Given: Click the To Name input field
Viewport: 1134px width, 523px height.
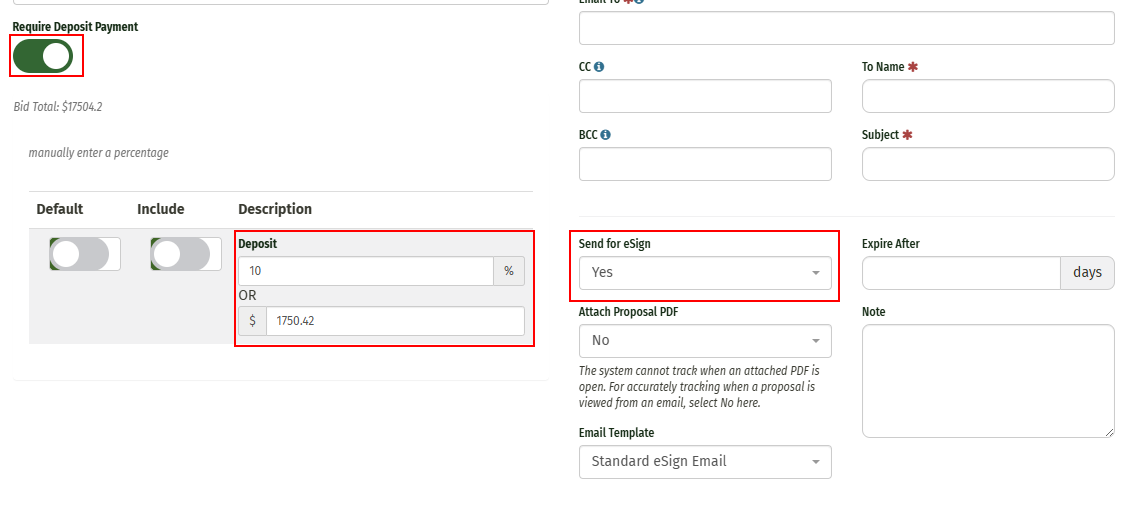Looking at the screenshot, I should [x=987, y=96].
